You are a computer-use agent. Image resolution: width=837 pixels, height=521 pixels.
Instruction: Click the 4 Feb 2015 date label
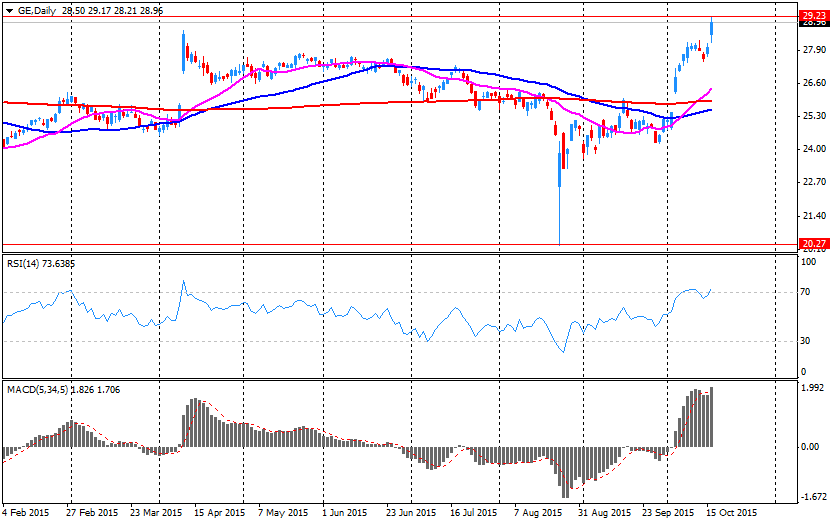(x=26, y=513)
